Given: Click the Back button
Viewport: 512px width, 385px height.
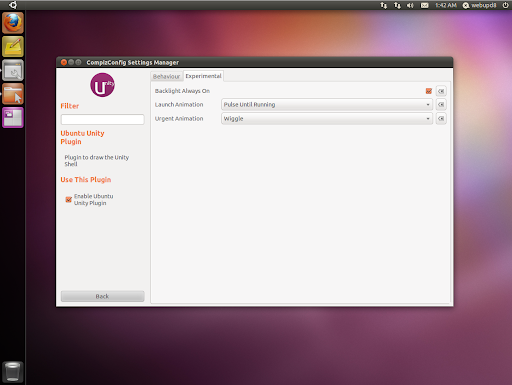Looking at the screenshot, I should [103, 296].
